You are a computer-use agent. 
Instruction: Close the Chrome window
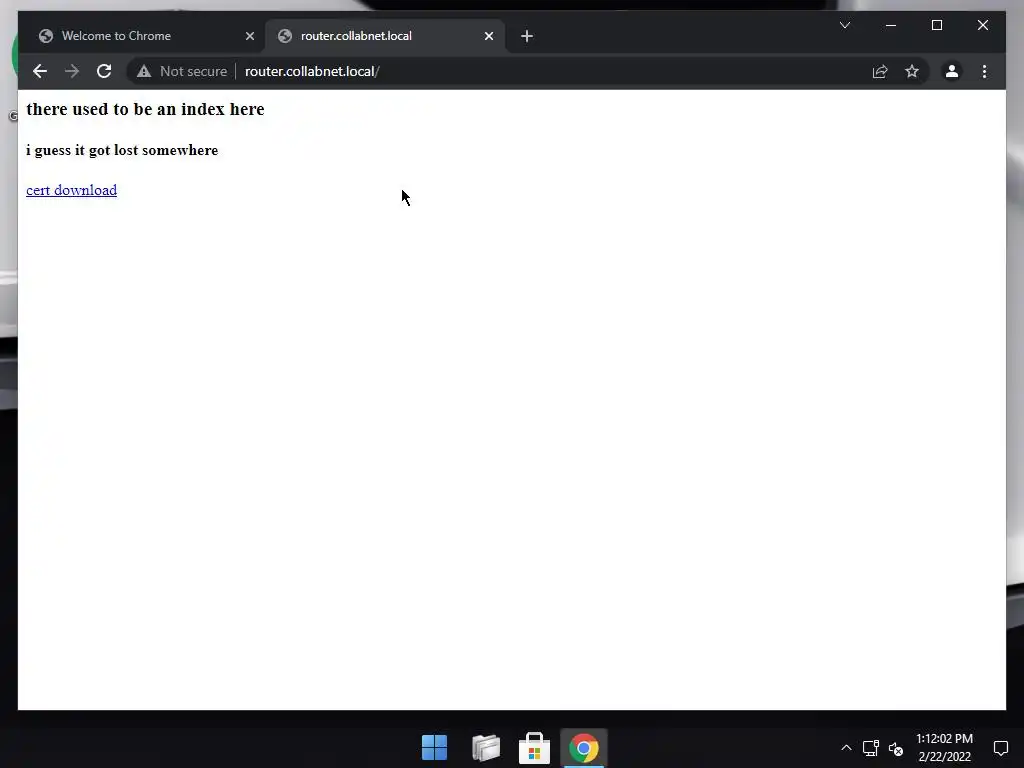tap(982, 25)
